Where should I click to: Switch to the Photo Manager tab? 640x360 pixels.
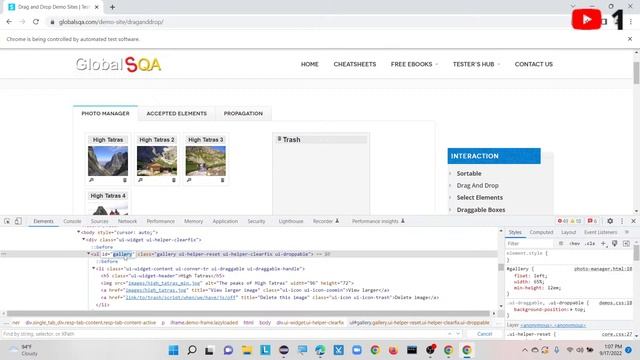105,113
